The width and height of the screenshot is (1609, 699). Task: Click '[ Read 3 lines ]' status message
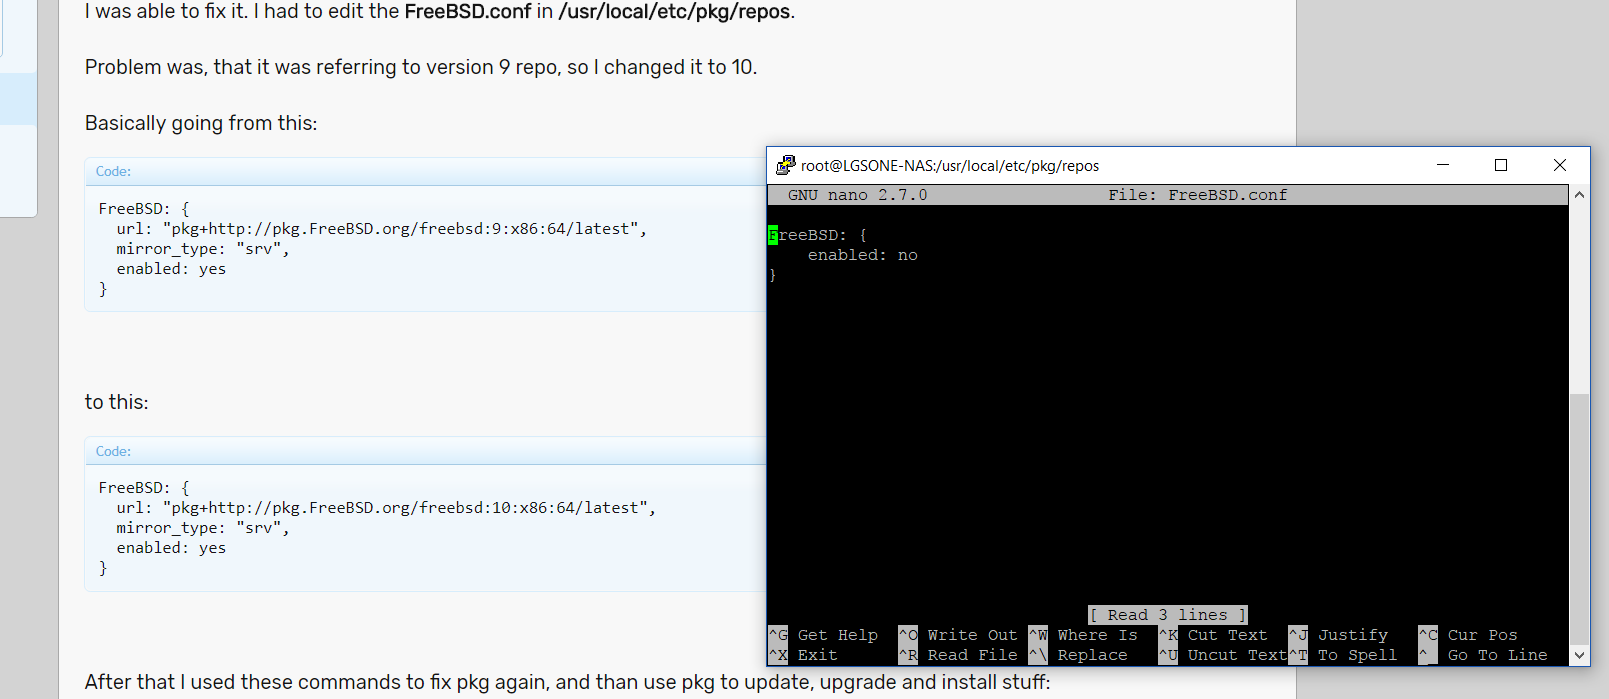click(x=1167, y=615)
